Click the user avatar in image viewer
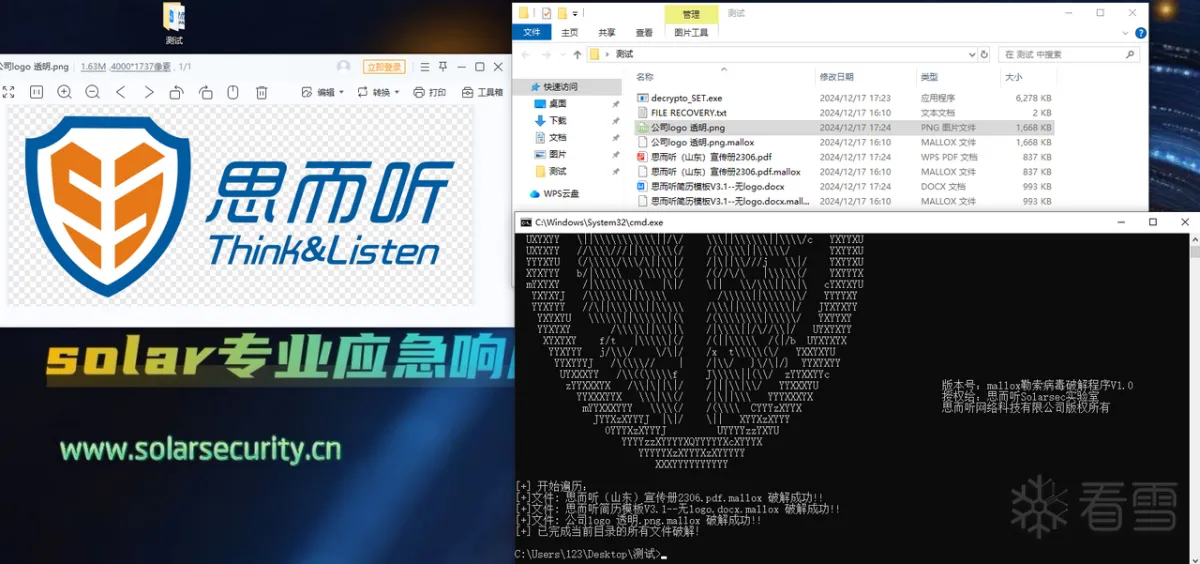The width and height of the screenshot is (1200, 564). (344, 67)
